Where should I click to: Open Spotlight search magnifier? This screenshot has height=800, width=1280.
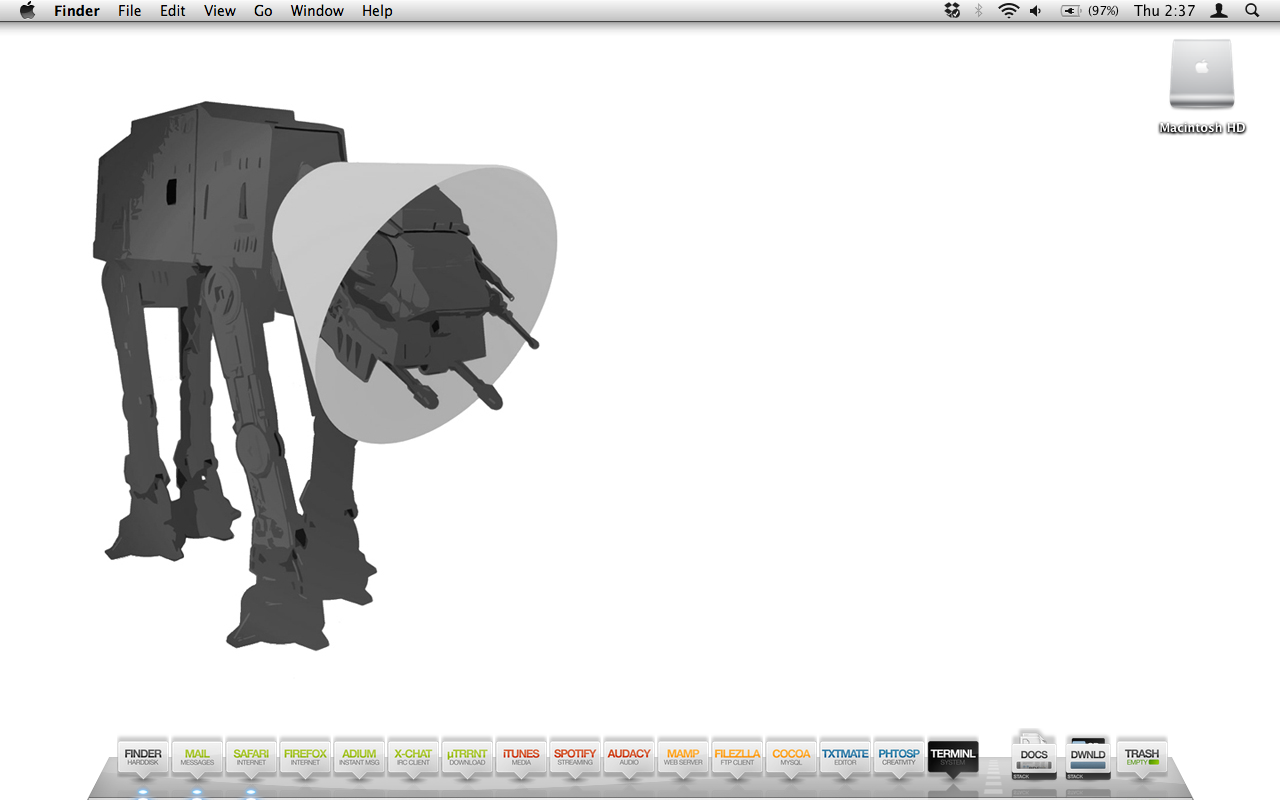pyautogui.click(x=1252, y=11)
